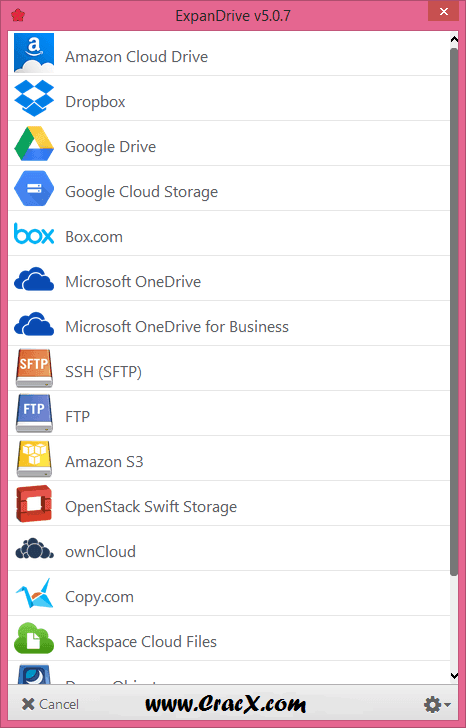
Task: Click the Google Cloud Storage hexagon icon
Action: [x=34, y=188]
